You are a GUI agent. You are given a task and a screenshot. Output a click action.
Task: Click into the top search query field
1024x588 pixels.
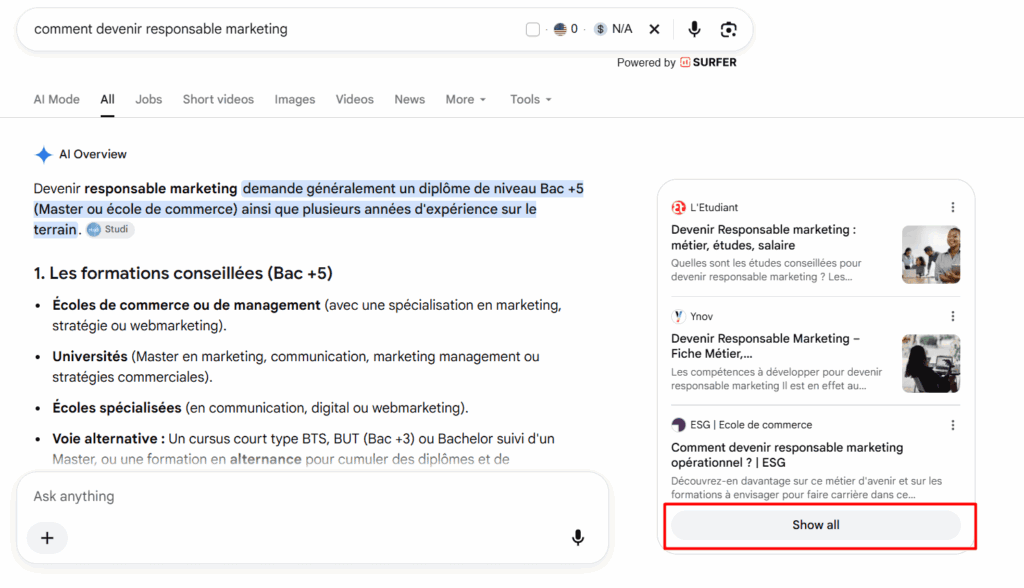point(274,29)
